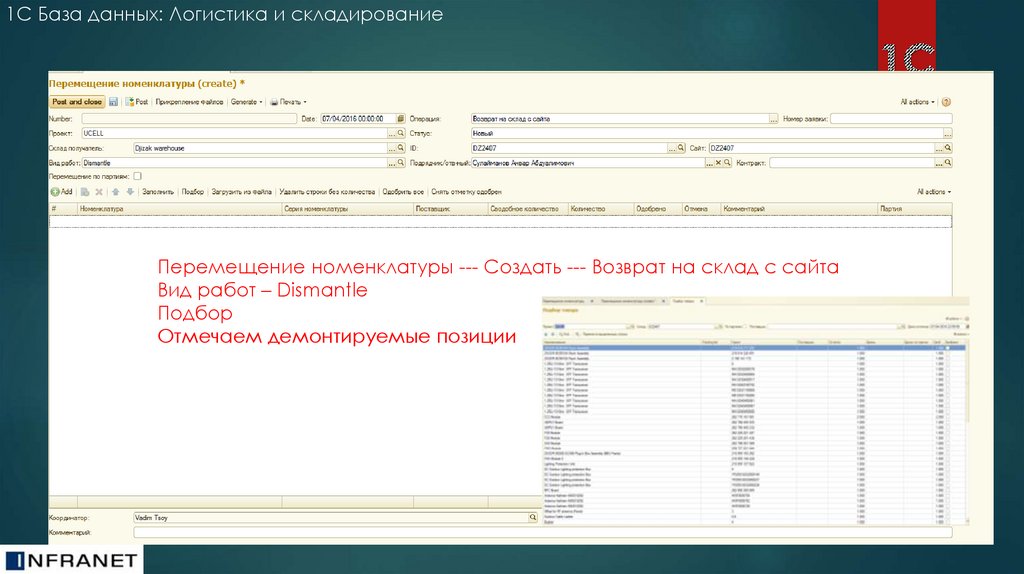Open selection ellipsis for ID field
The image size is (1024, 574).
coord(672,148)
